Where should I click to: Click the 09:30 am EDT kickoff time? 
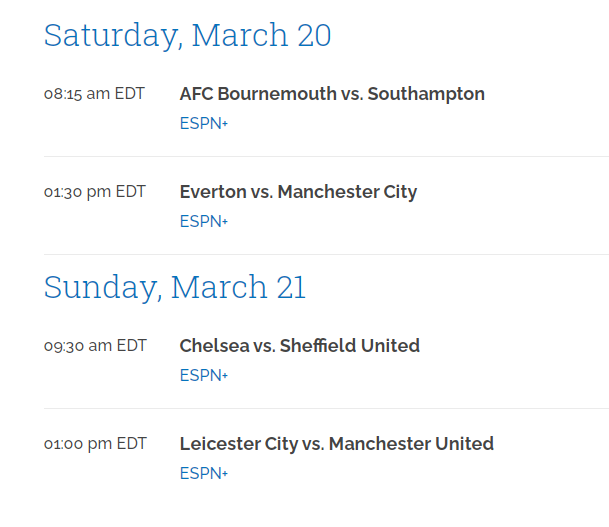point(95,346)
